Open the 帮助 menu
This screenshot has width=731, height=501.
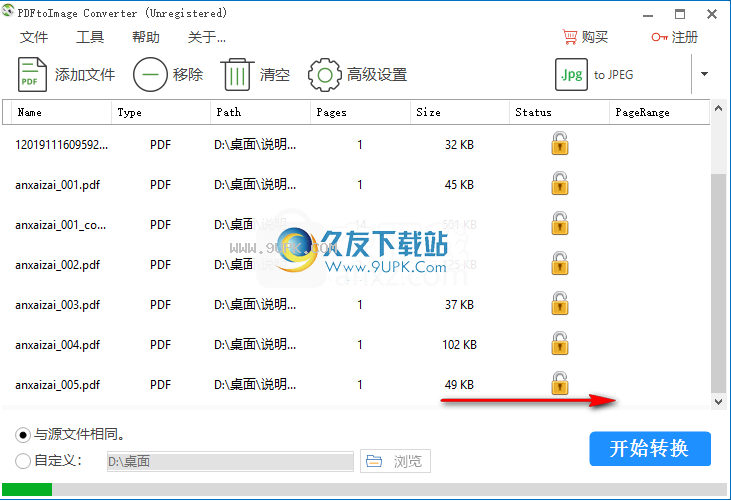point(145,37)
